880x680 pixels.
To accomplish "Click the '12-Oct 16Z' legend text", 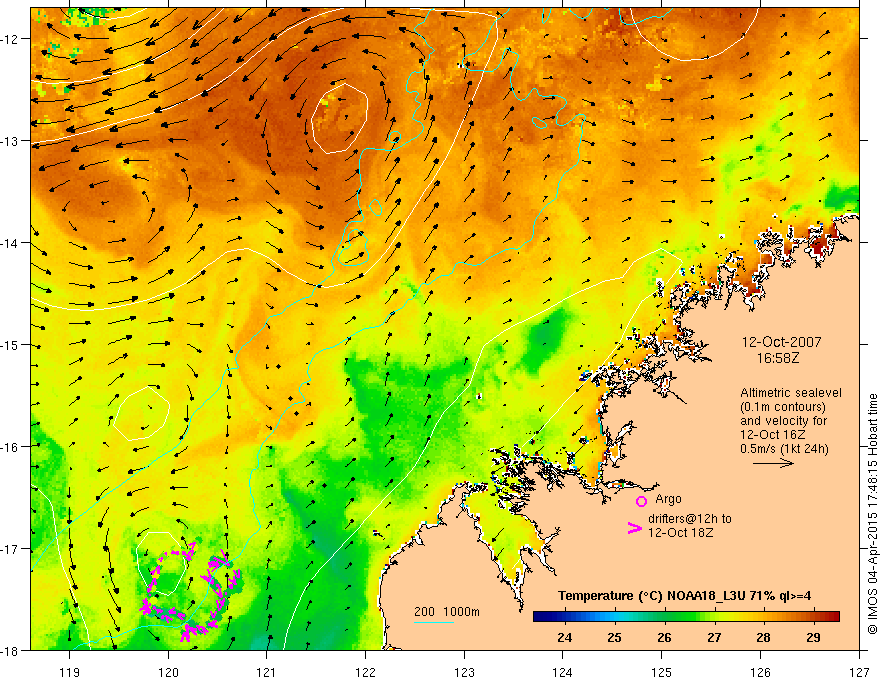I will click(773, 435).
